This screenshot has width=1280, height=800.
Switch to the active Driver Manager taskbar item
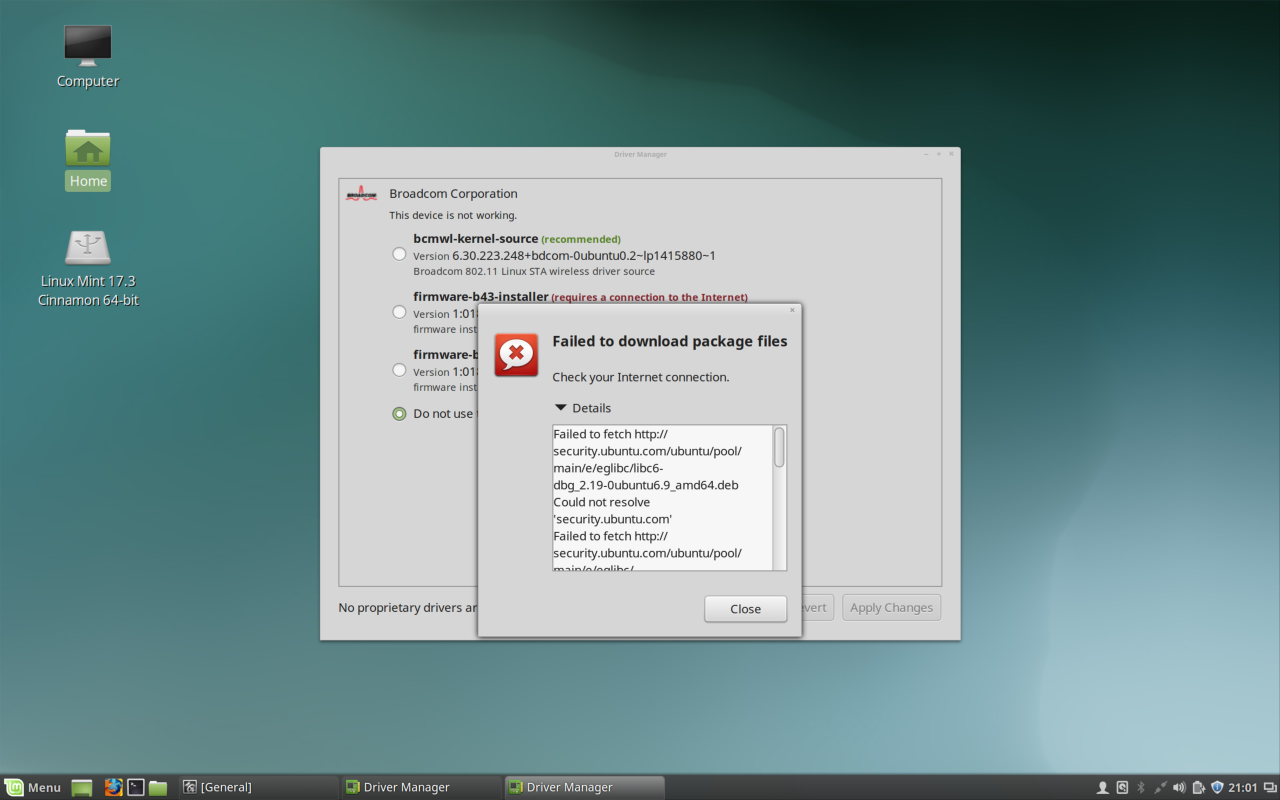[584, 787]
